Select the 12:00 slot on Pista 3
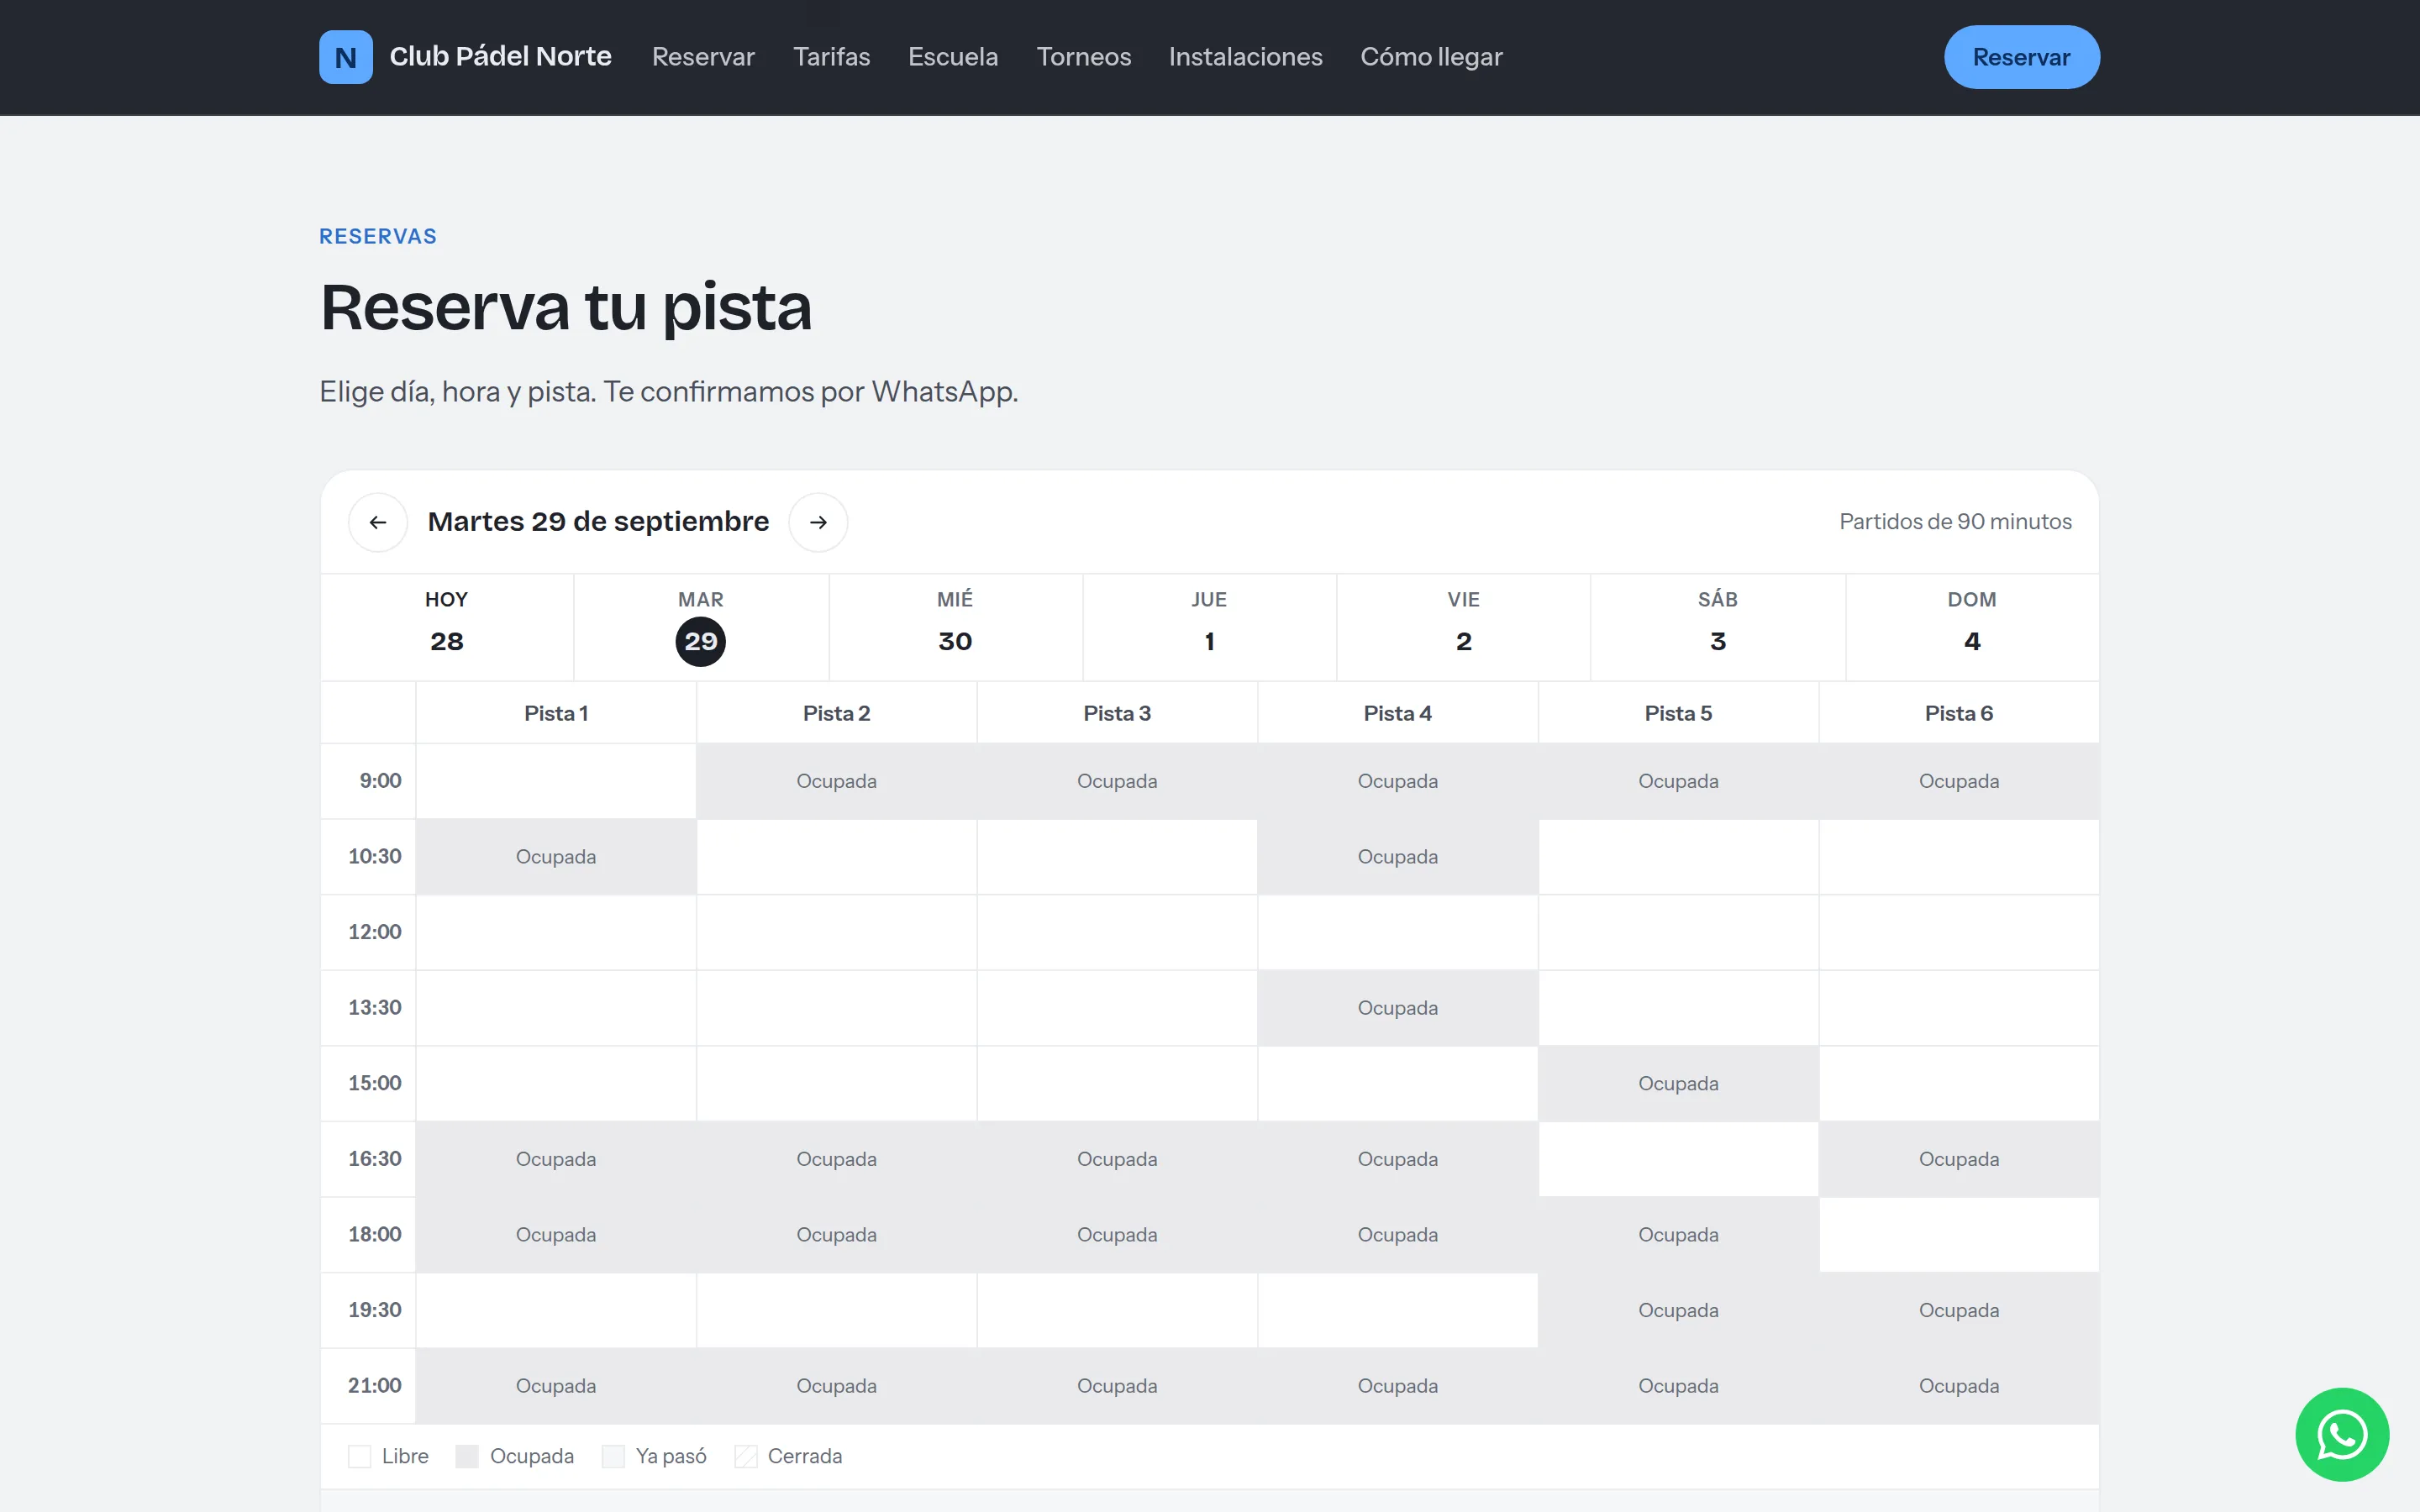 click(x=1117, y=932)
